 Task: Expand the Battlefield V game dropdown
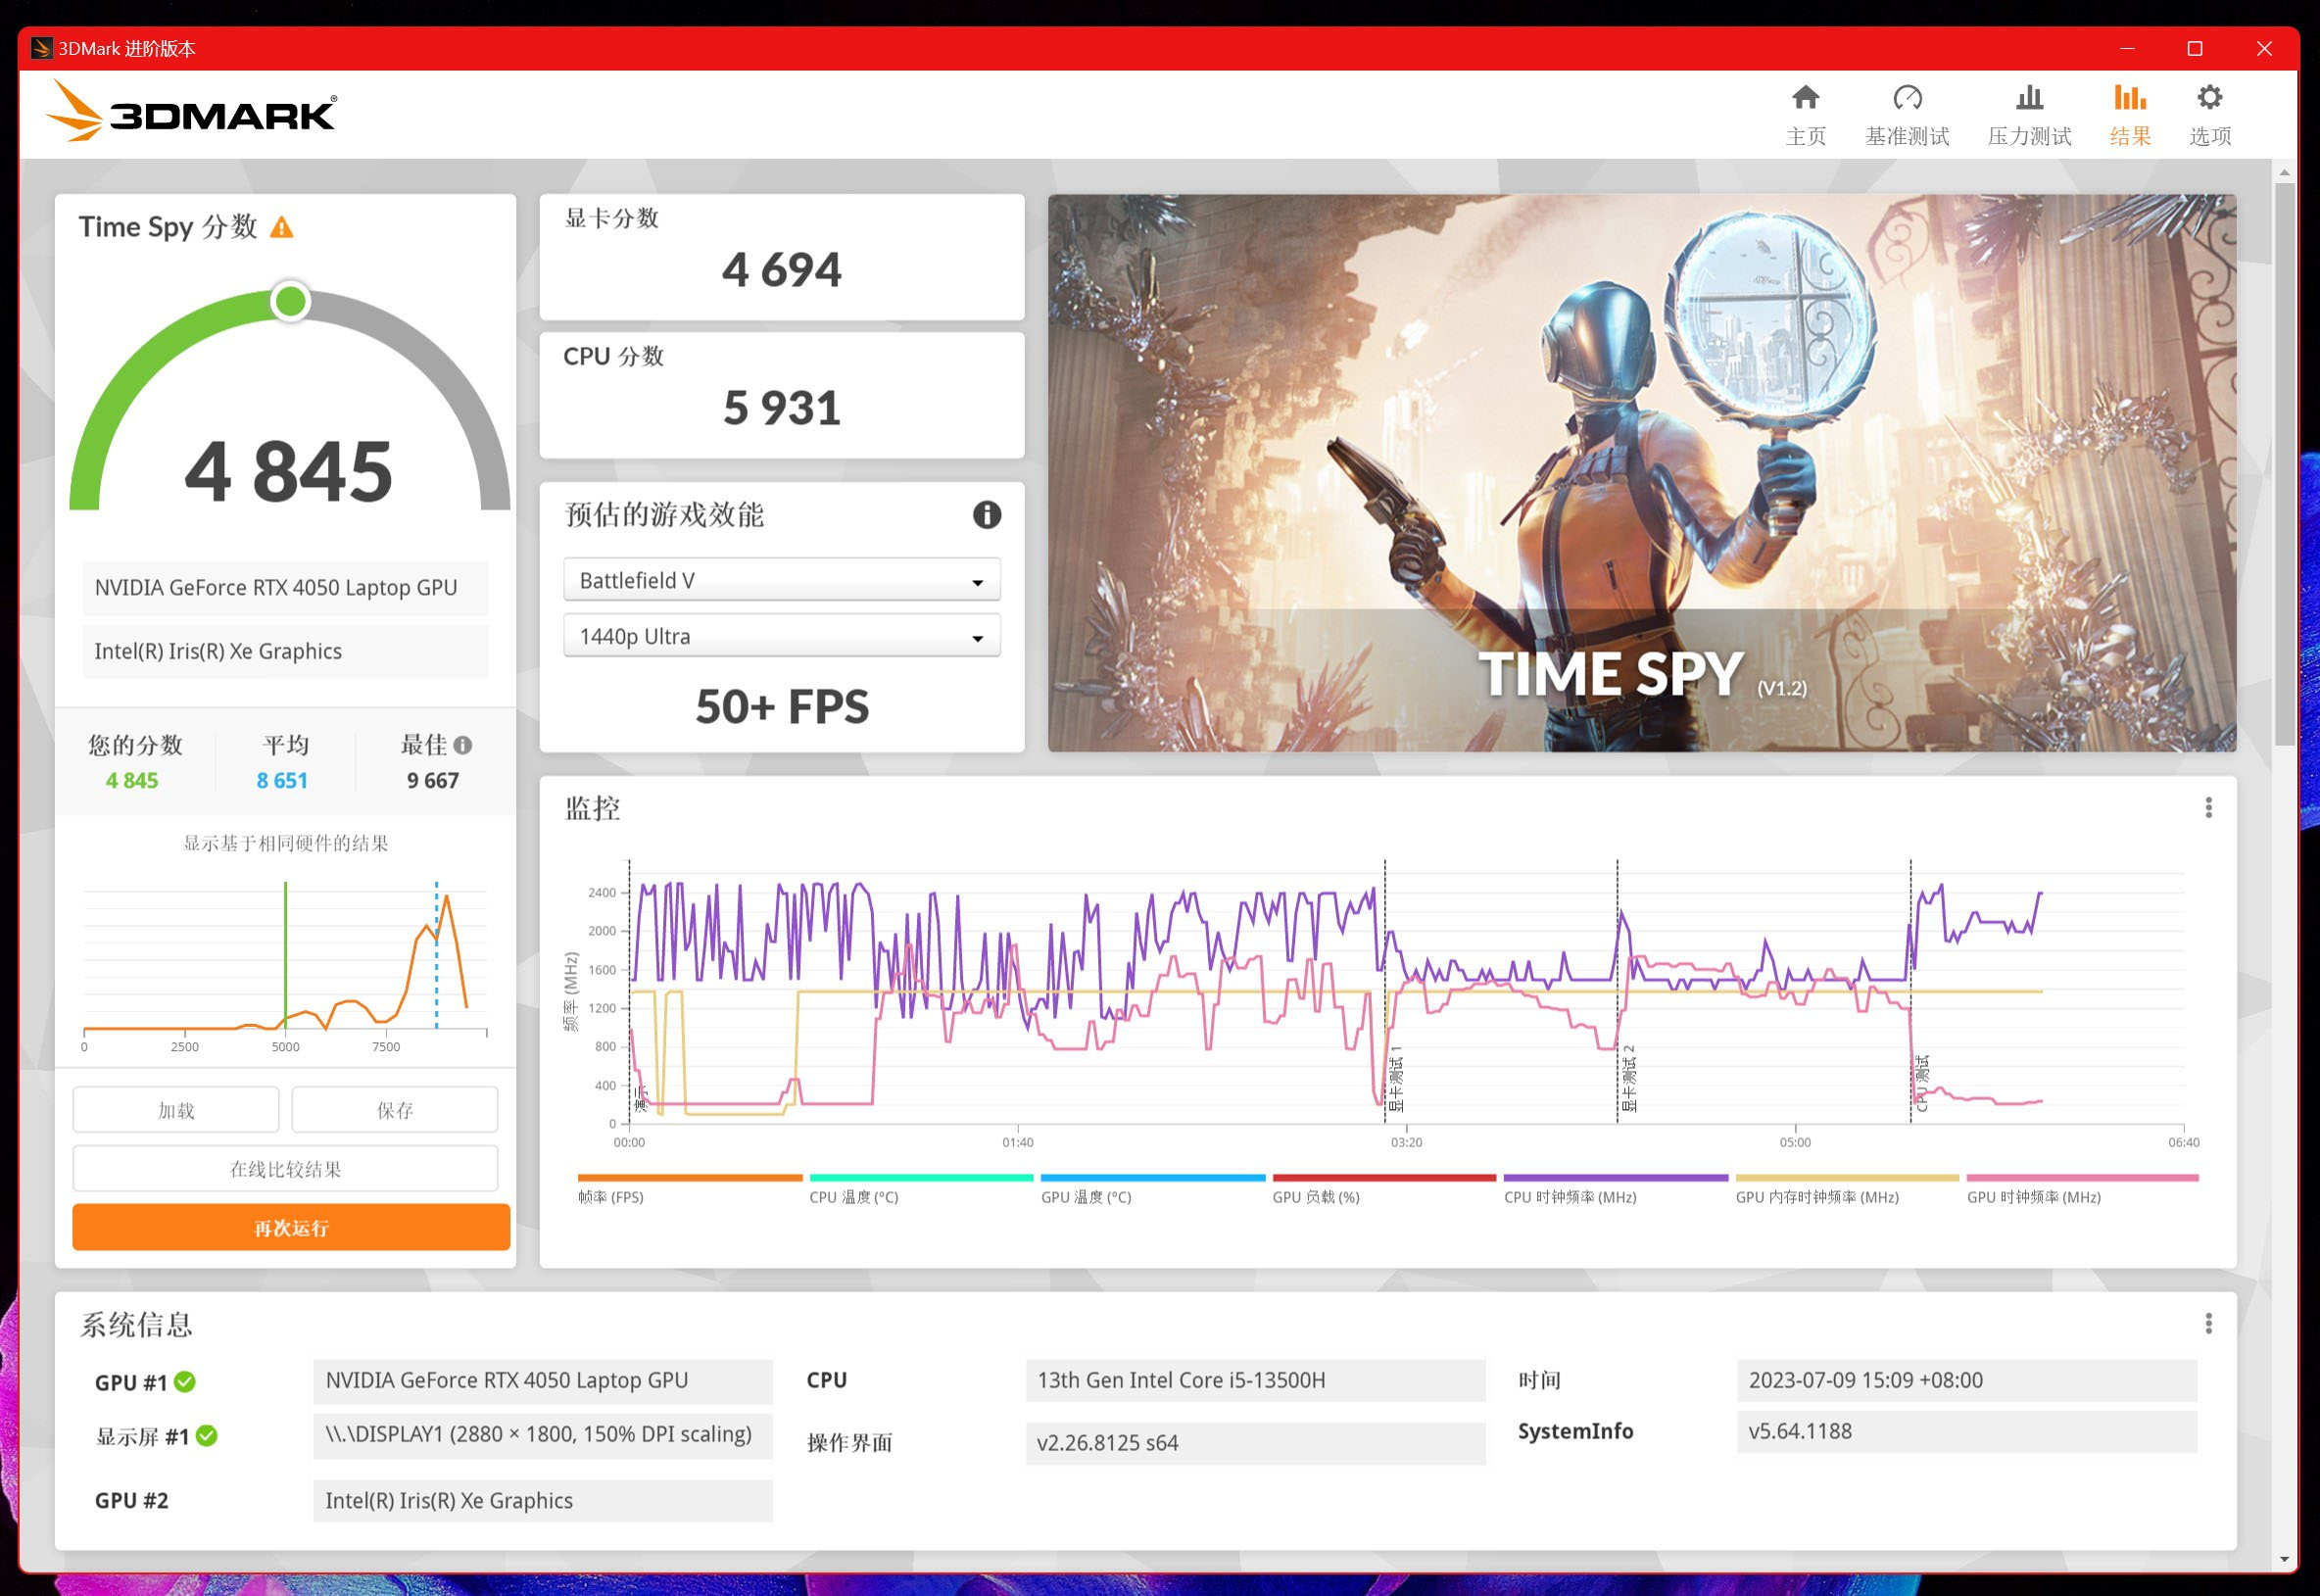[781, 581]
